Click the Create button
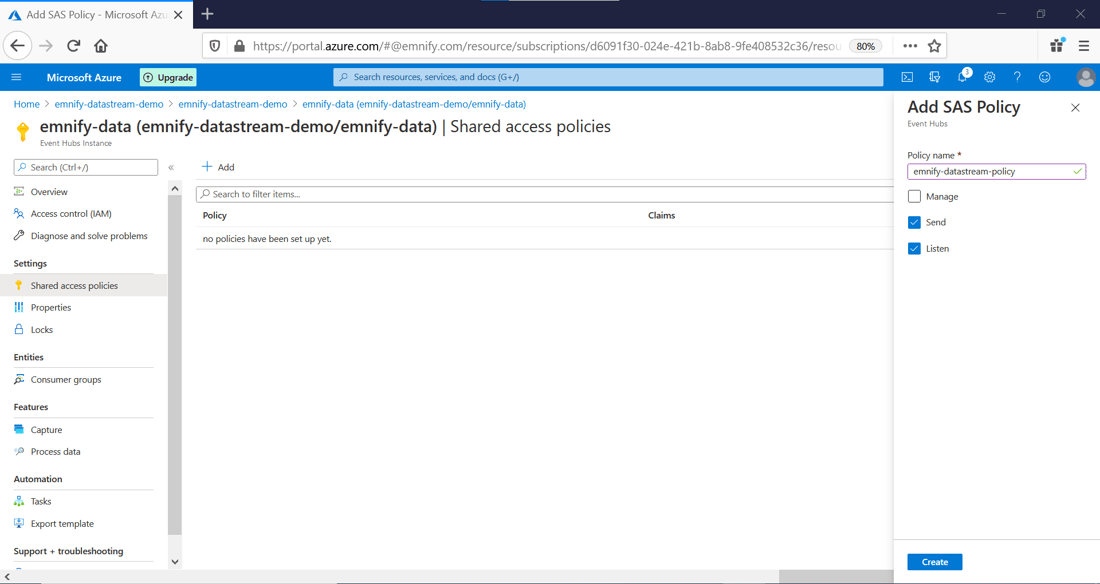Image resolution: width=1100 pixels, height=584 pixels. click(934, 562)
